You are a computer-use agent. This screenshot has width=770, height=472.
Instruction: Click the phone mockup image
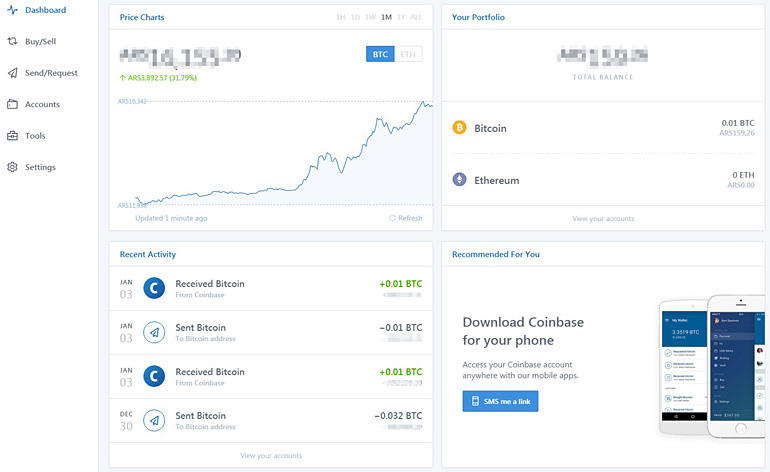coord(714,366)
